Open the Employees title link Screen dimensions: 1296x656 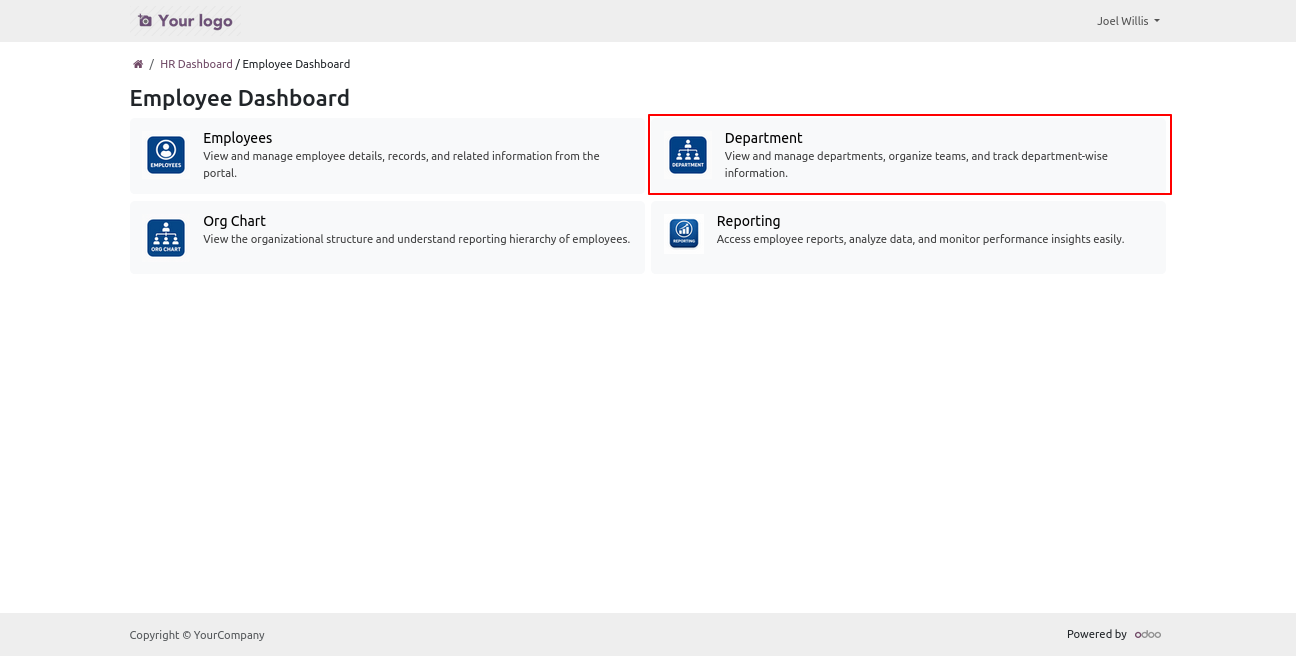pyautogui.click(x=237, y=138)
